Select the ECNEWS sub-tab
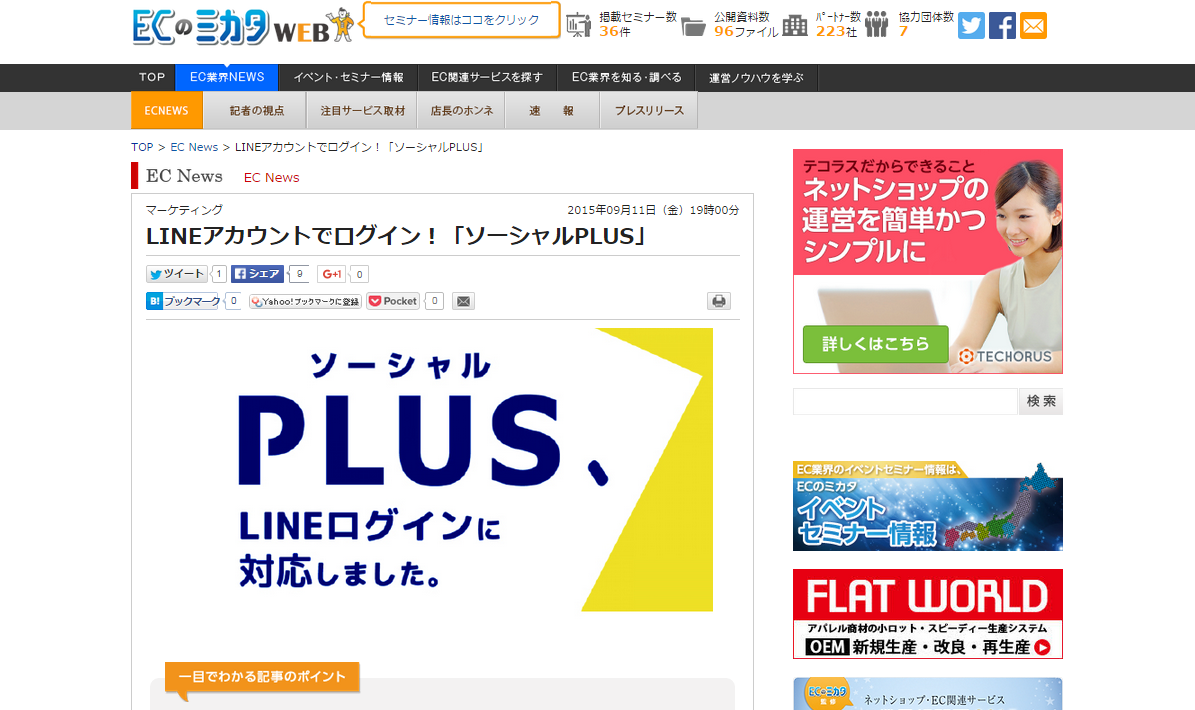This screenshot has width=1195, height=710. (167, 110)
